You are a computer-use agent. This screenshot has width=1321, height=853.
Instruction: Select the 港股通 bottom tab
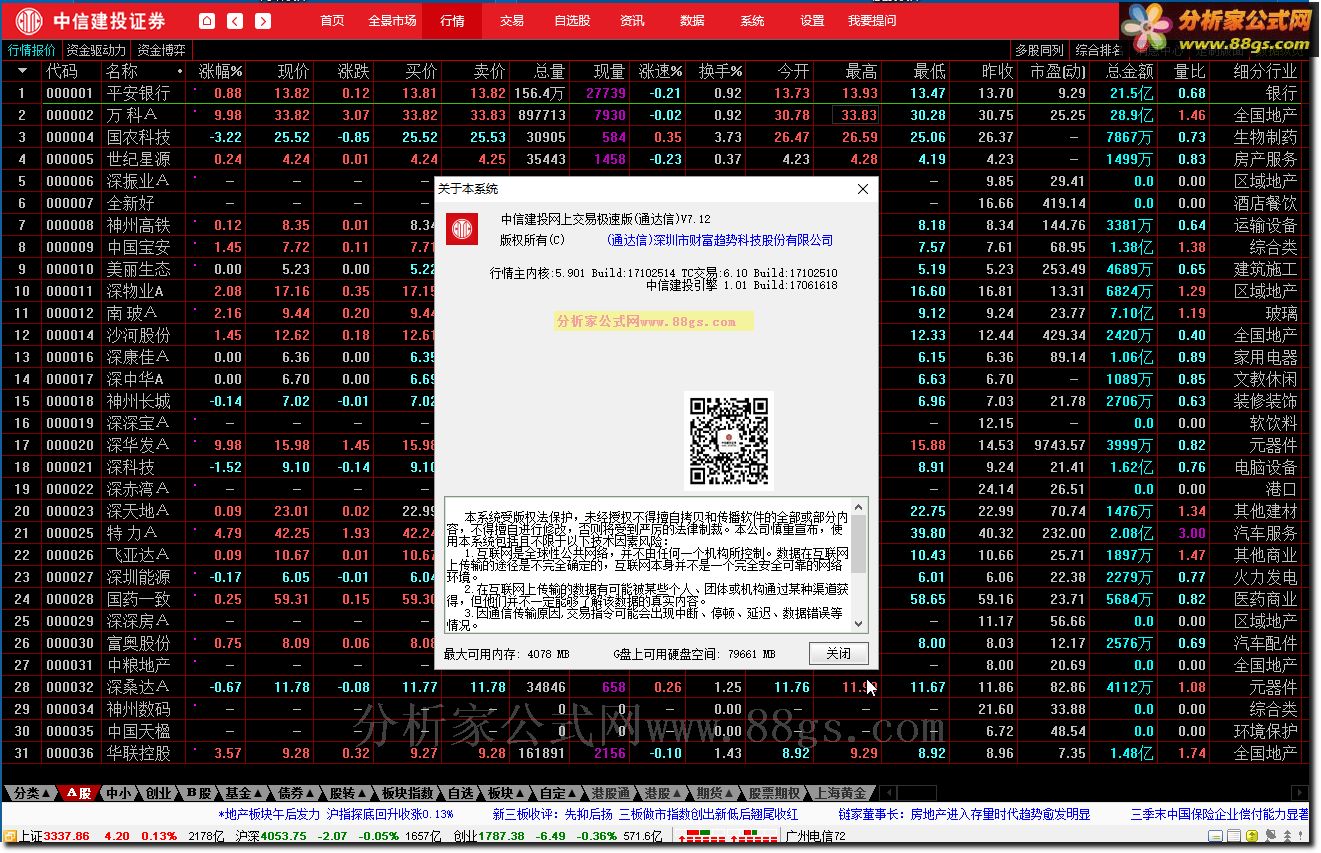click(x=610, y=793)
